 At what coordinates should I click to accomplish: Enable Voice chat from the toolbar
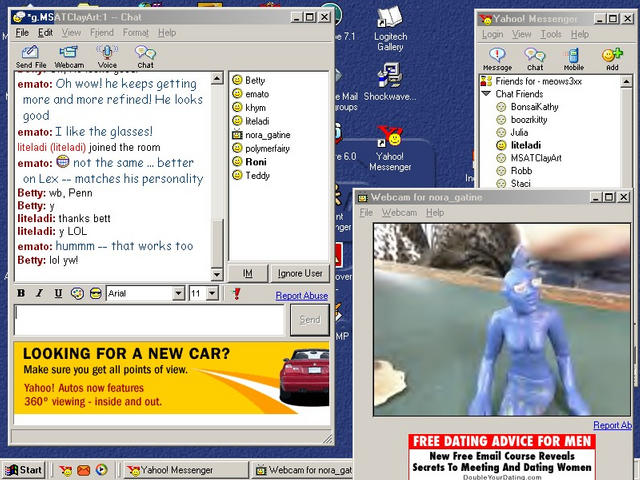point(107,57)
